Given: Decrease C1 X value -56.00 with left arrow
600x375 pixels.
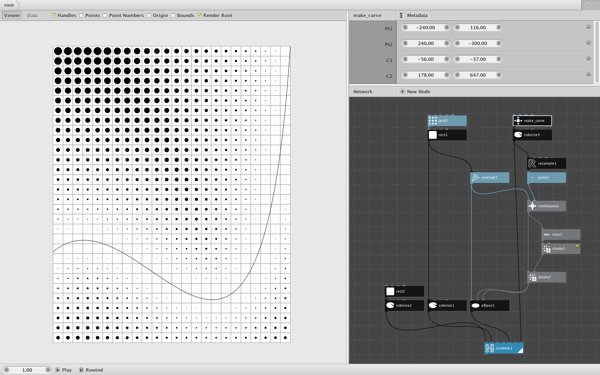Looking at the screenshot, I should coord(405,59).
